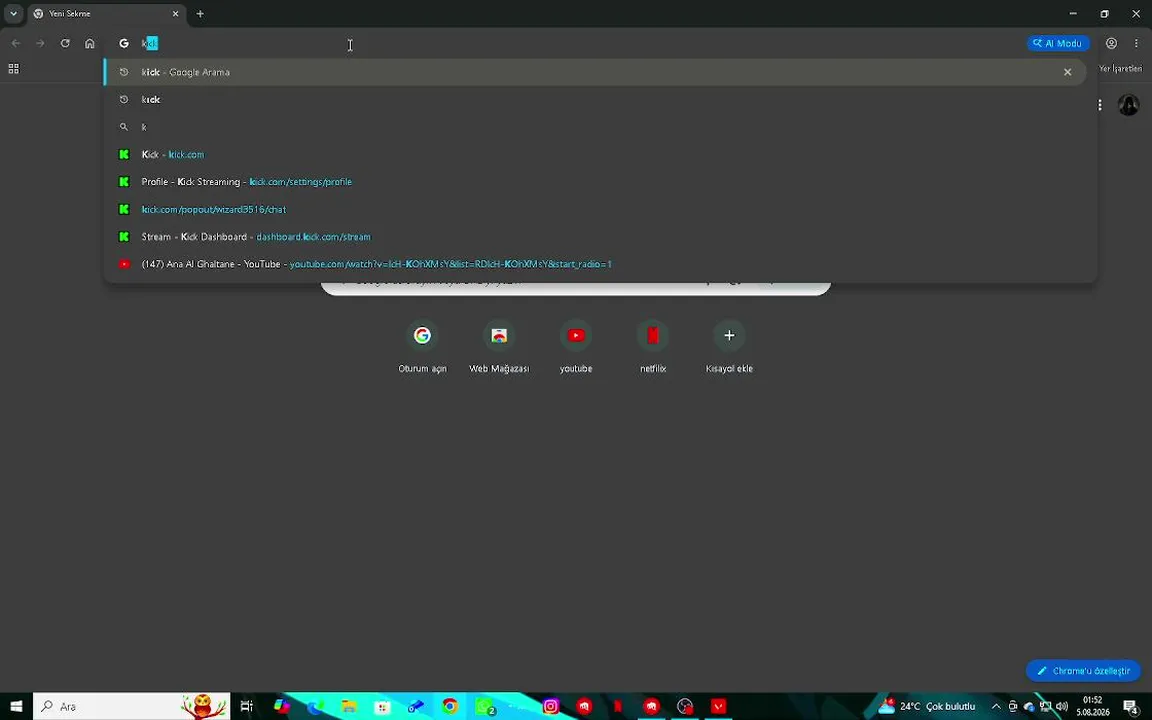
Task: Open Oturum açın Google shortcut
Action: tap(422, 346)
